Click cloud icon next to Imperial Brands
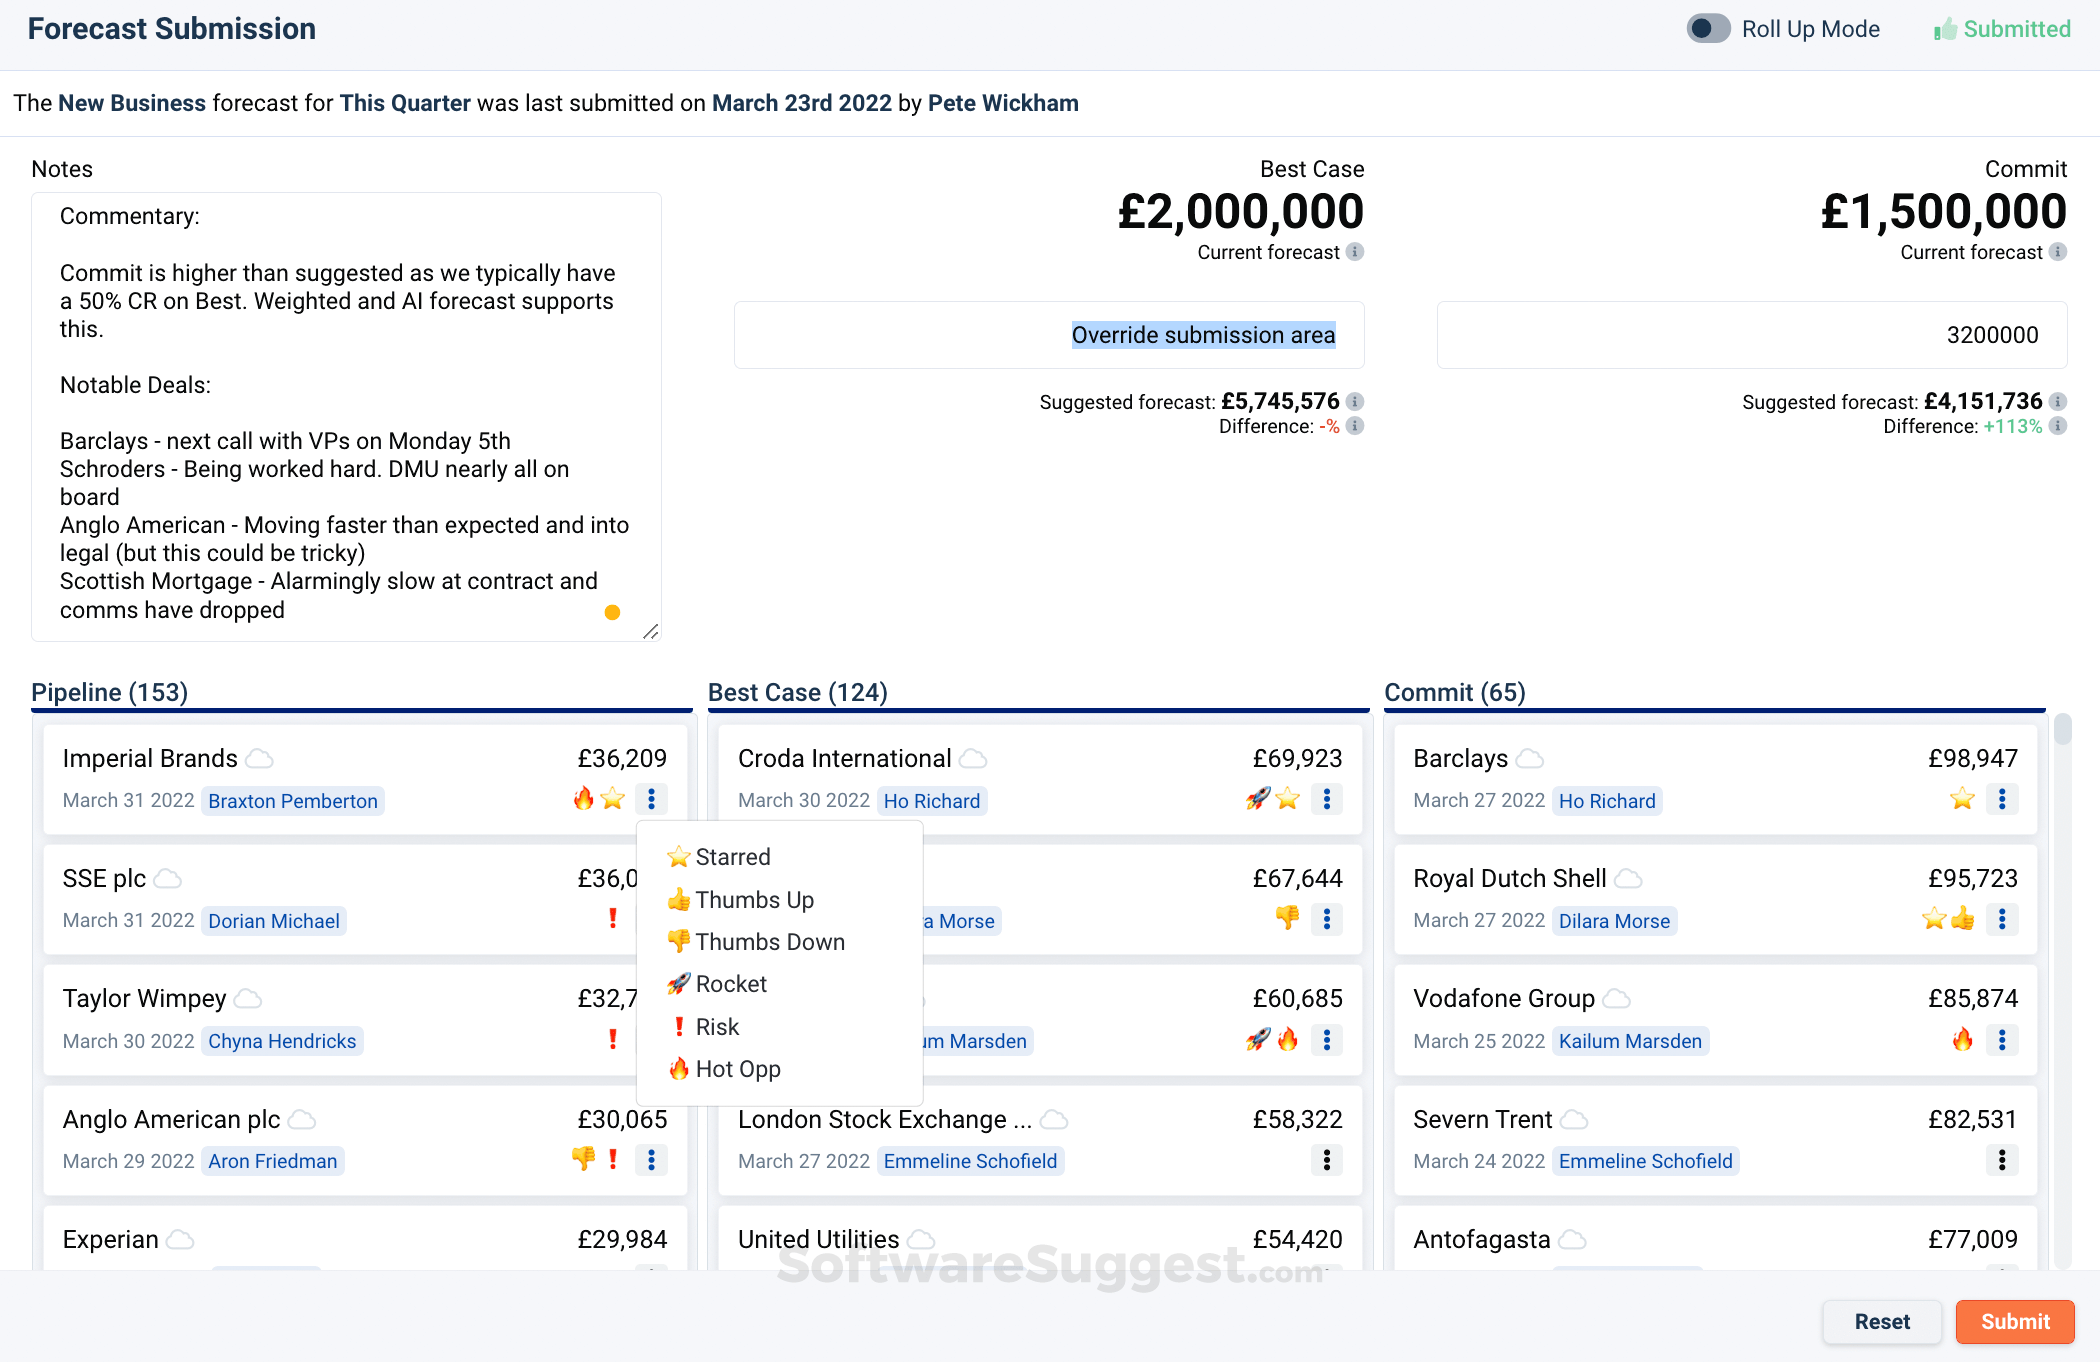Screen dimensions: 2100x1362 260,759
